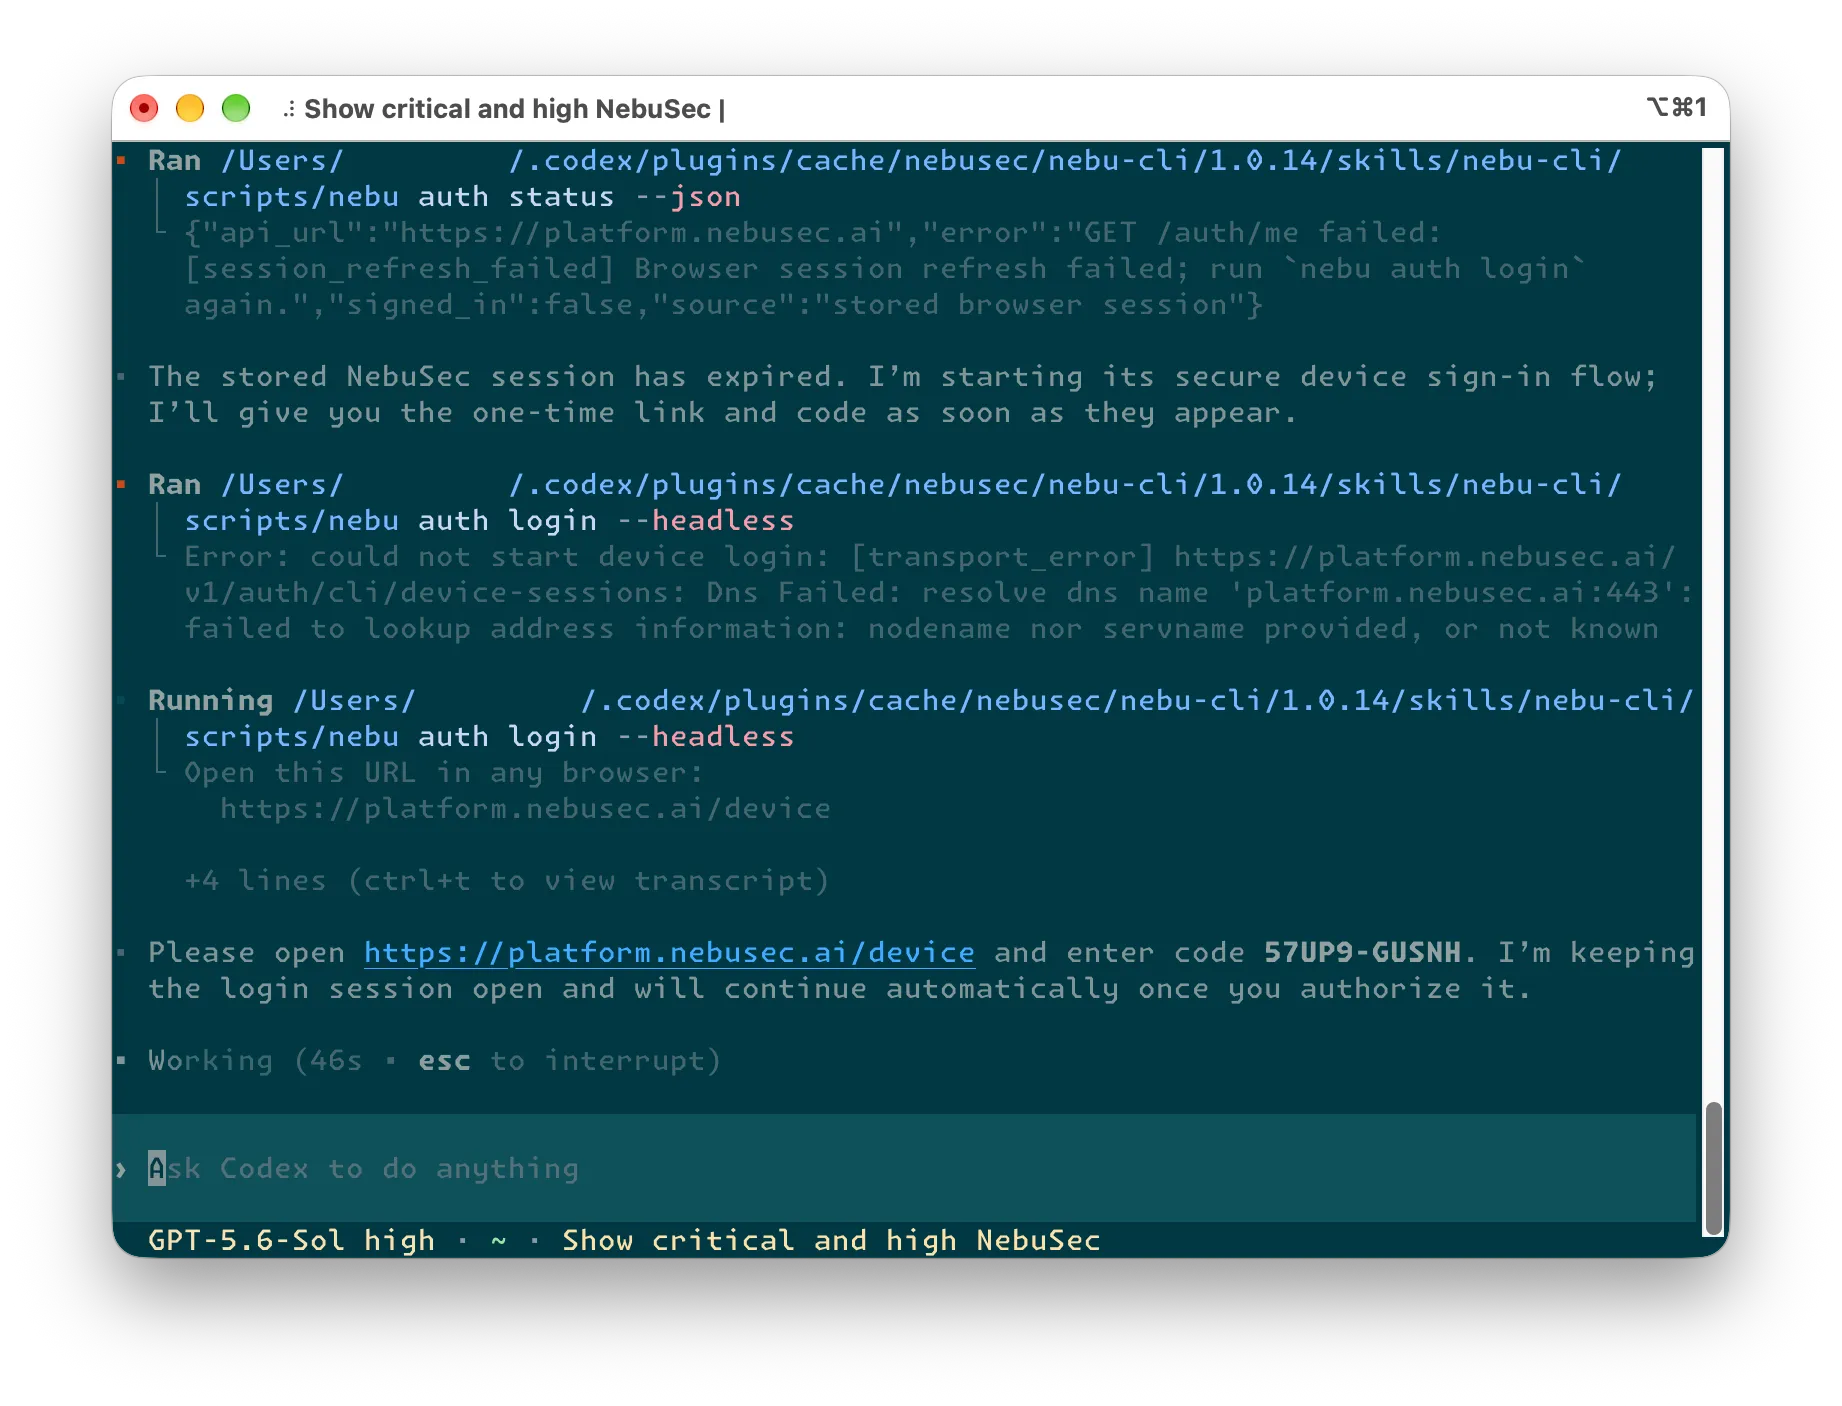Image resolution: width=1842 pixels, height=1406 pixels.
Task: Click the prompt chevron before 'Ask Codex'
Action: (x=121, y=1169)
